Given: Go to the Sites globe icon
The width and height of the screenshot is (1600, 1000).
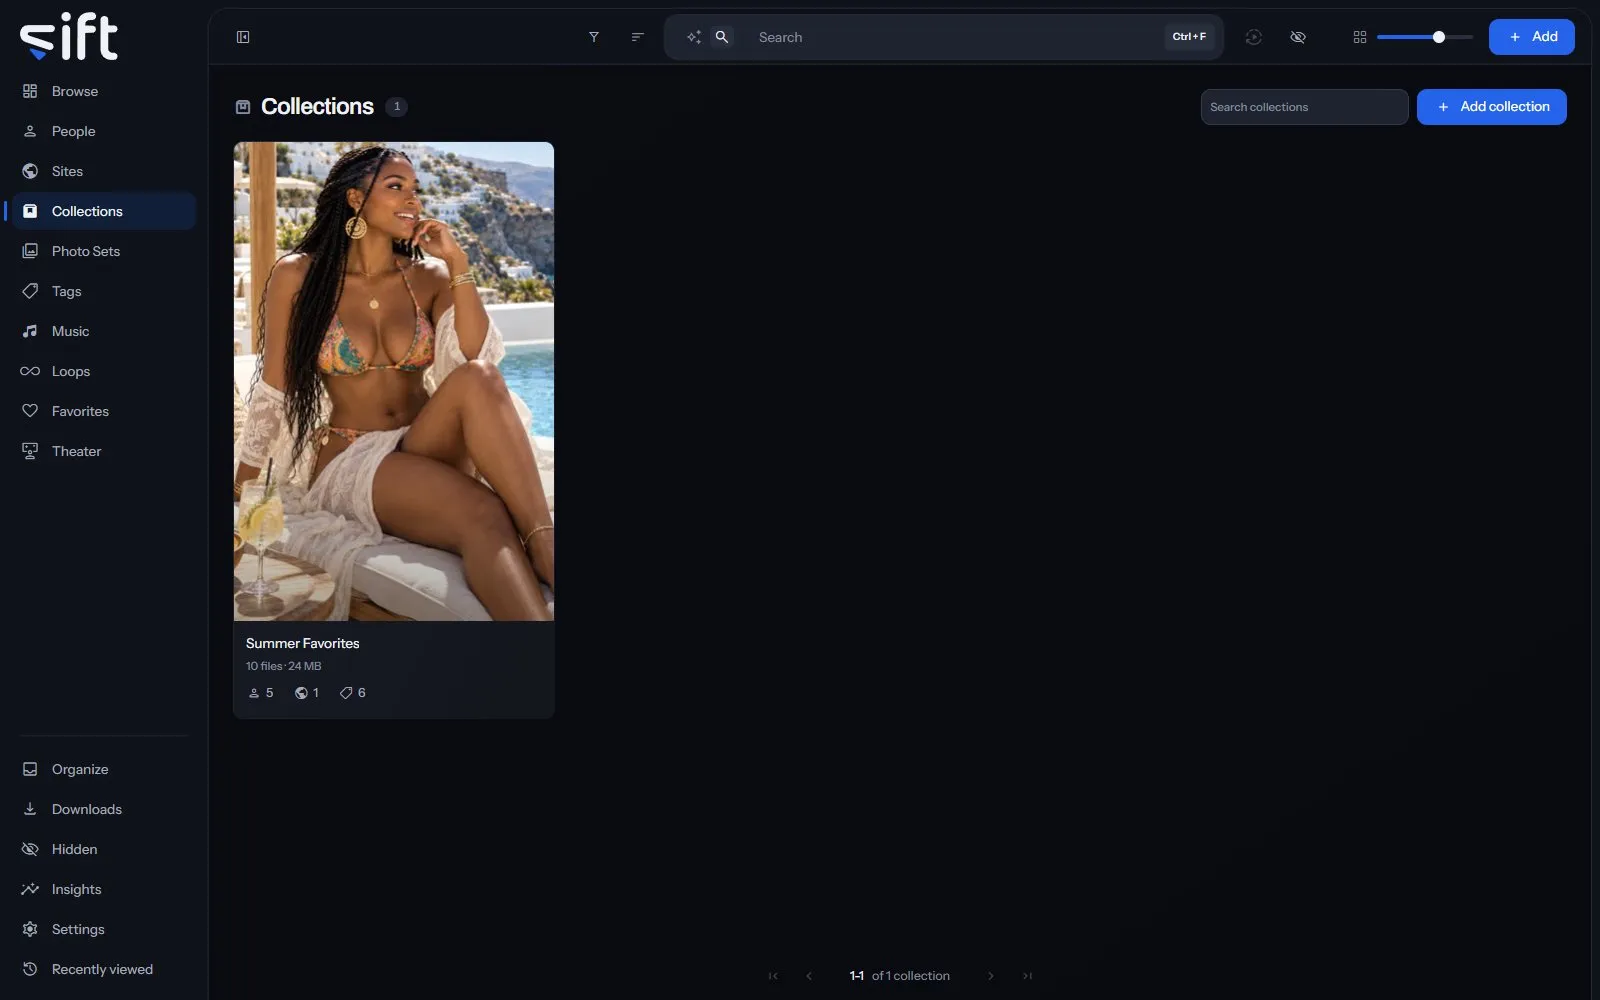Looking at the screenshot, I should 30,171.
